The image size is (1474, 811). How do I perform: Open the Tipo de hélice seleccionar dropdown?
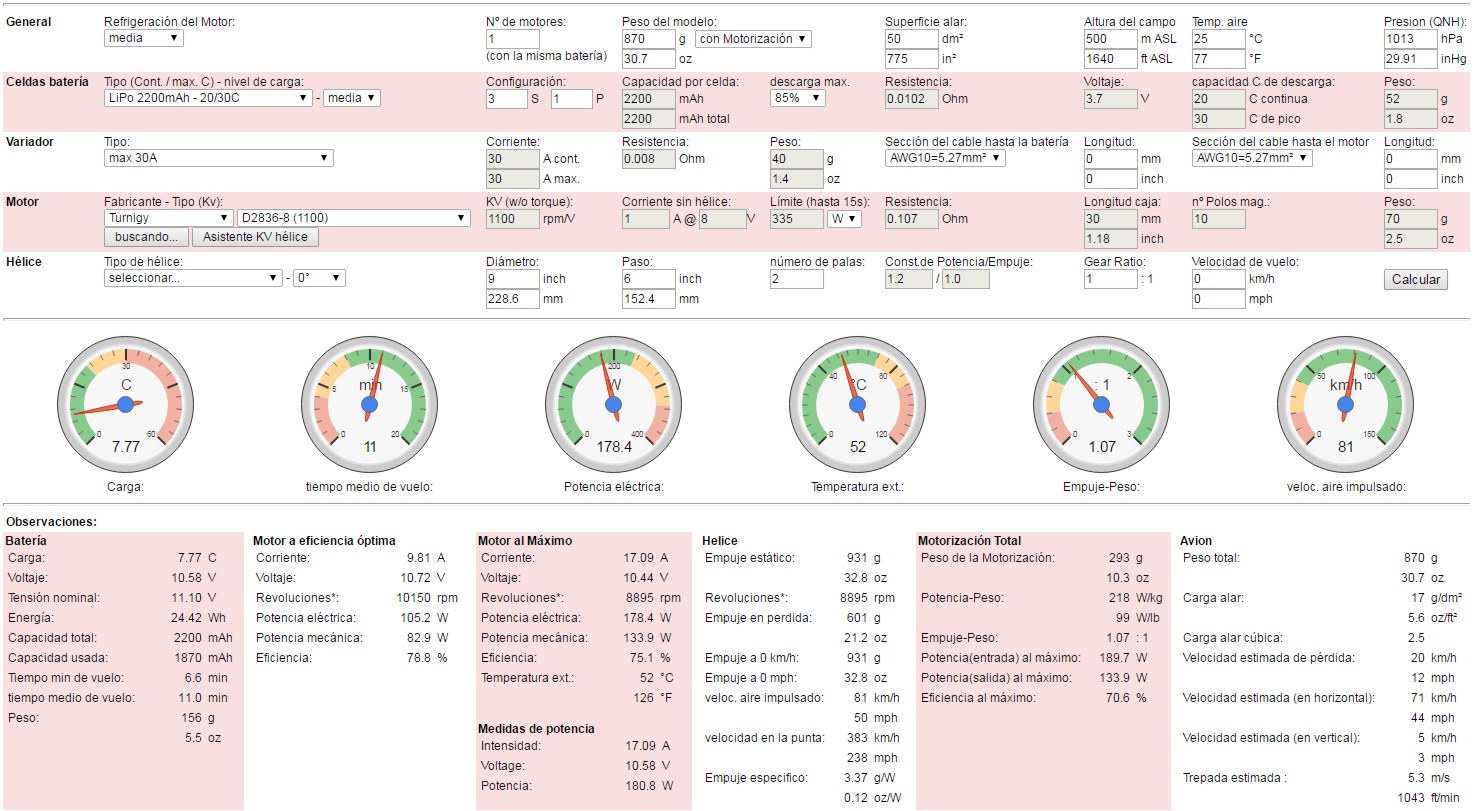(x=193, y=278)
